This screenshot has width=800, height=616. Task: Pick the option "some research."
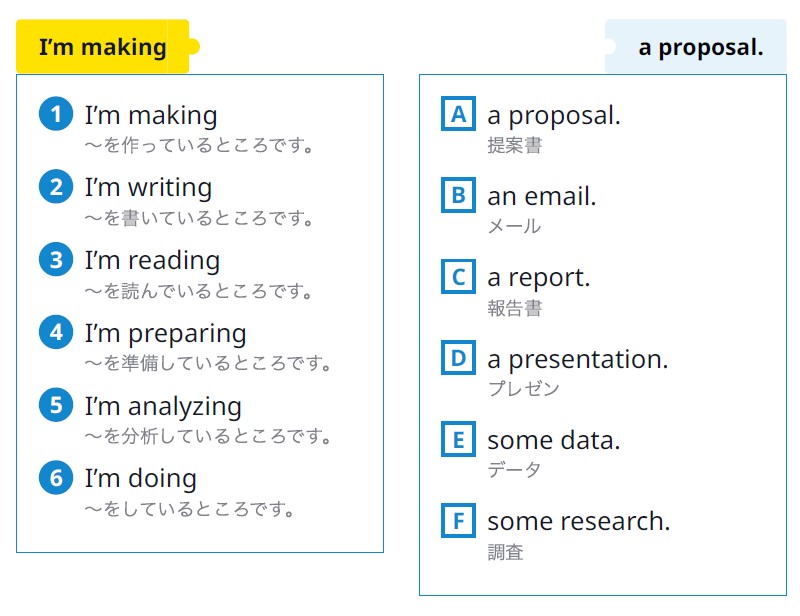pyautogui.click(x=579, y=521)
